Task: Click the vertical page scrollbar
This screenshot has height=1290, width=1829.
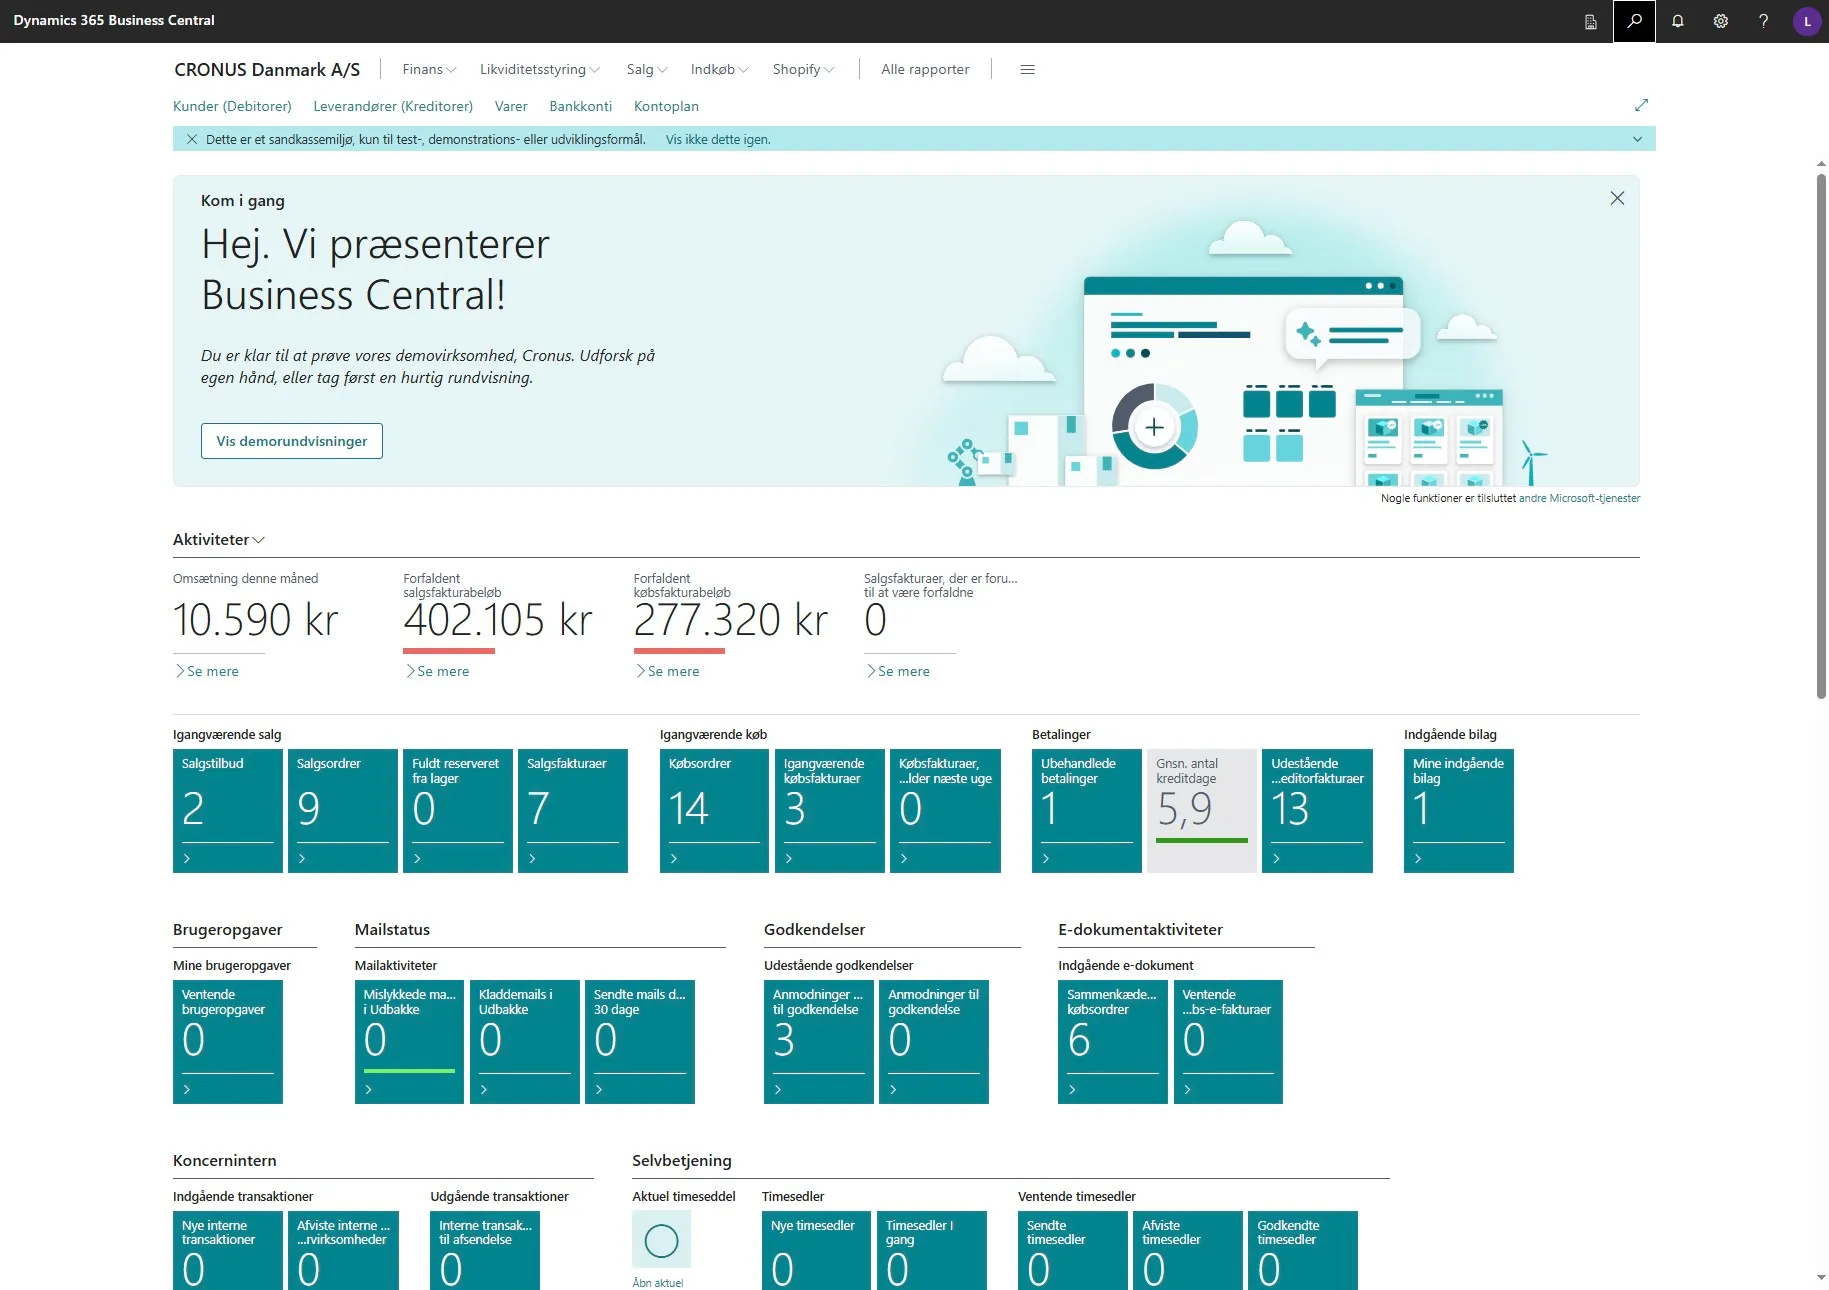Action: (x=1821, y=437)
